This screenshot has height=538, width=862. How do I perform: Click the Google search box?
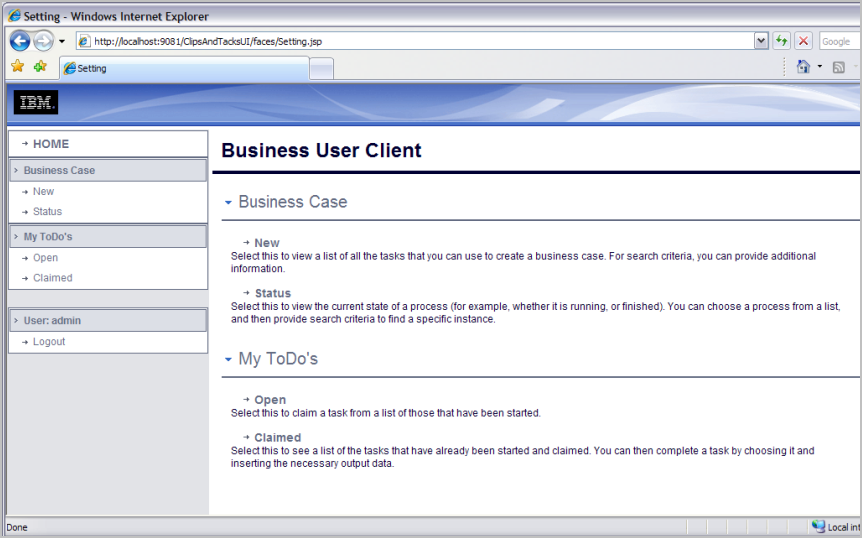tap(839, 41)
